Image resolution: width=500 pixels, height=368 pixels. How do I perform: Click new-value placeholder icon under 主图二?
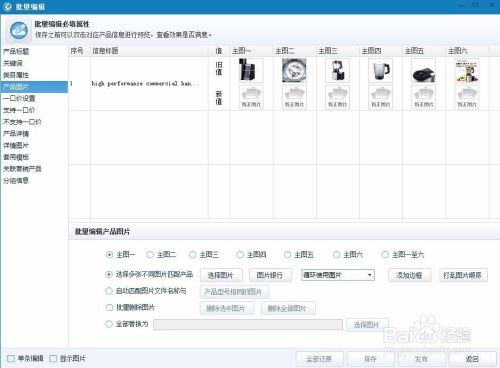coord(294,97)
